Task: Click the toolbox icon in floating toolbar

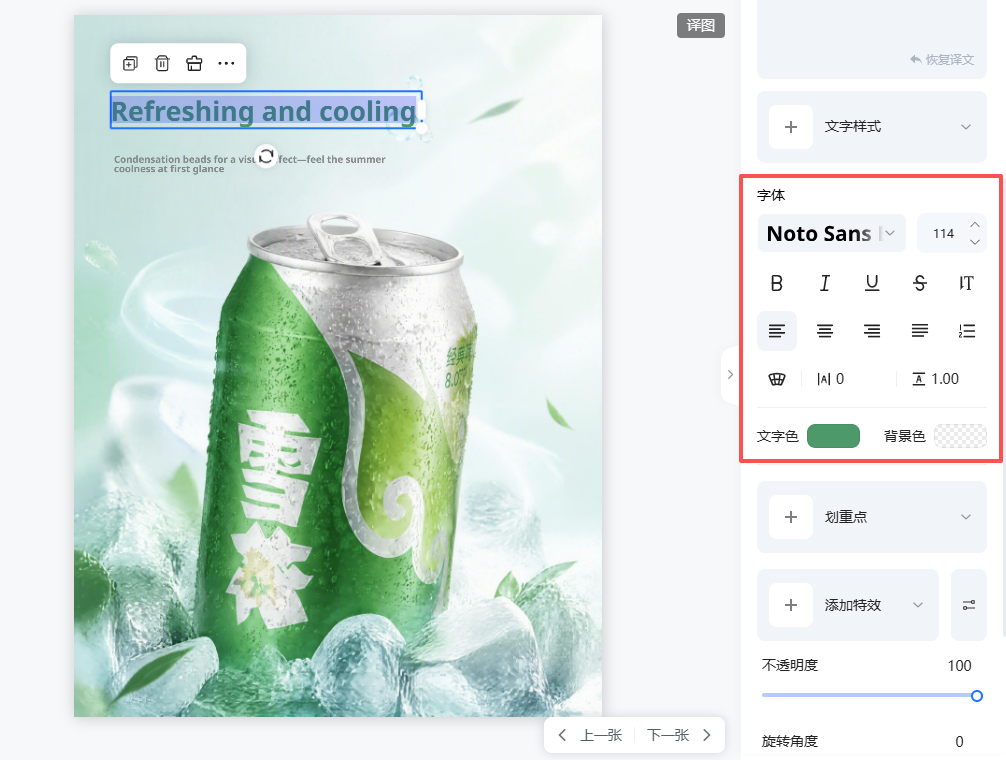Action: [194, 63]
